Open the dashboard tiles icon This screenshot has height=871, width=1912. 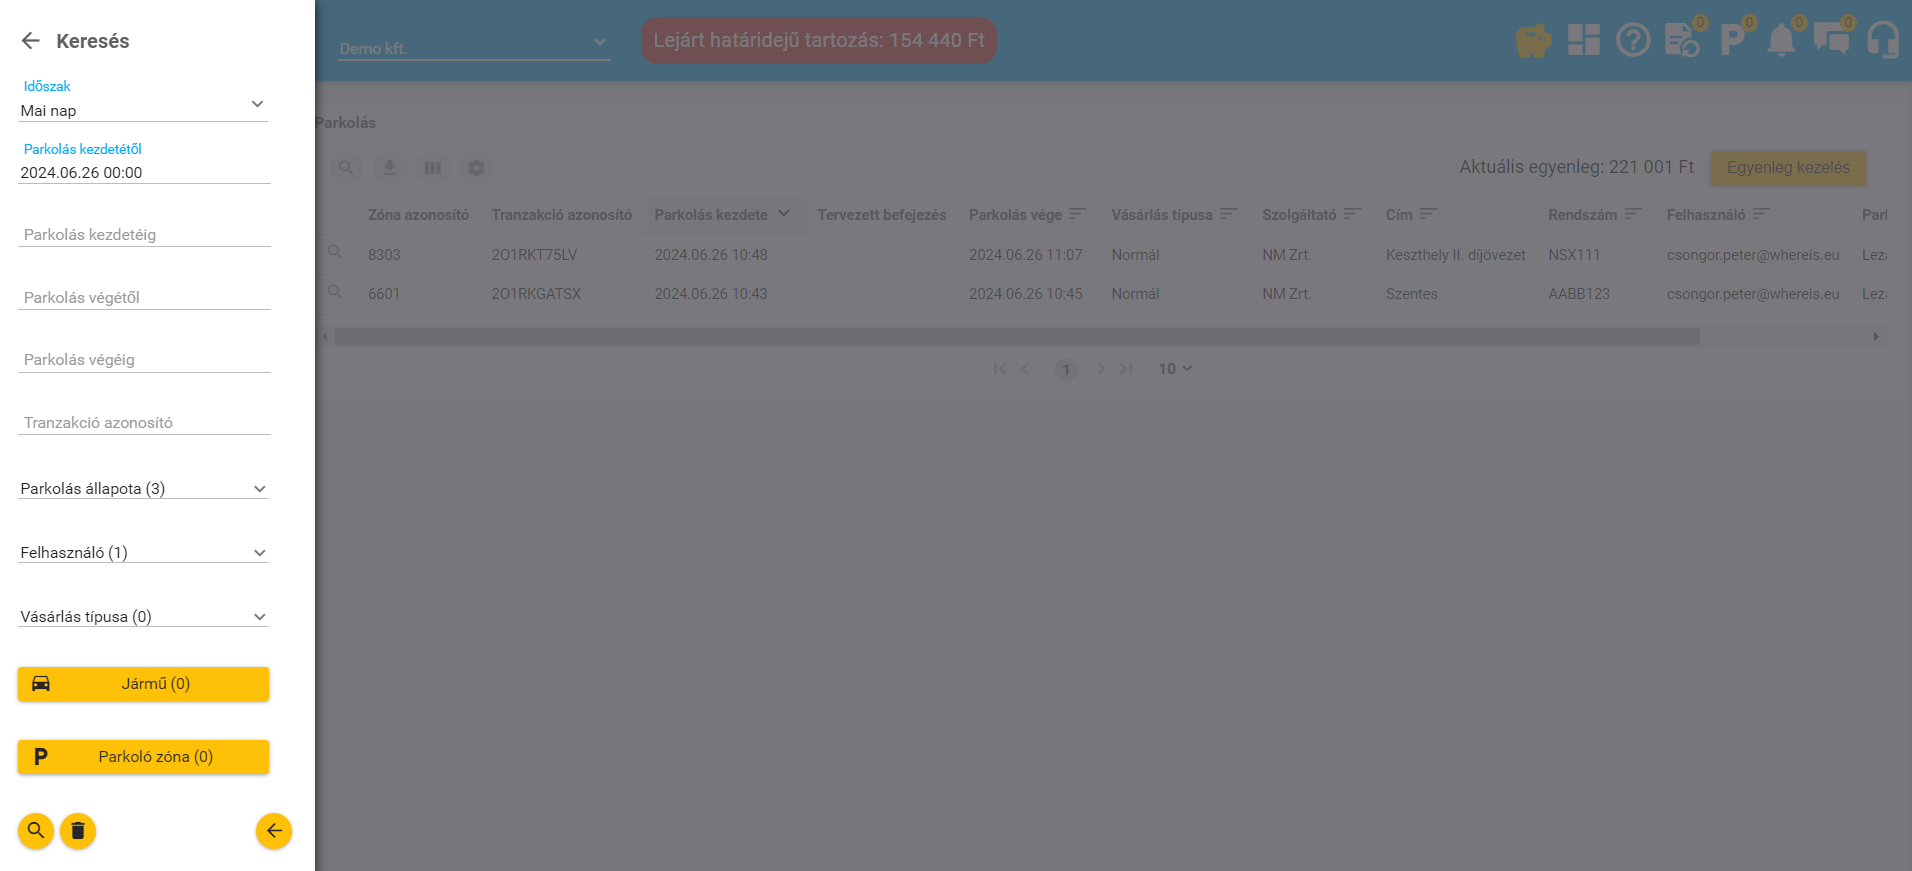pyautogui.click(x=1583, y=41)
